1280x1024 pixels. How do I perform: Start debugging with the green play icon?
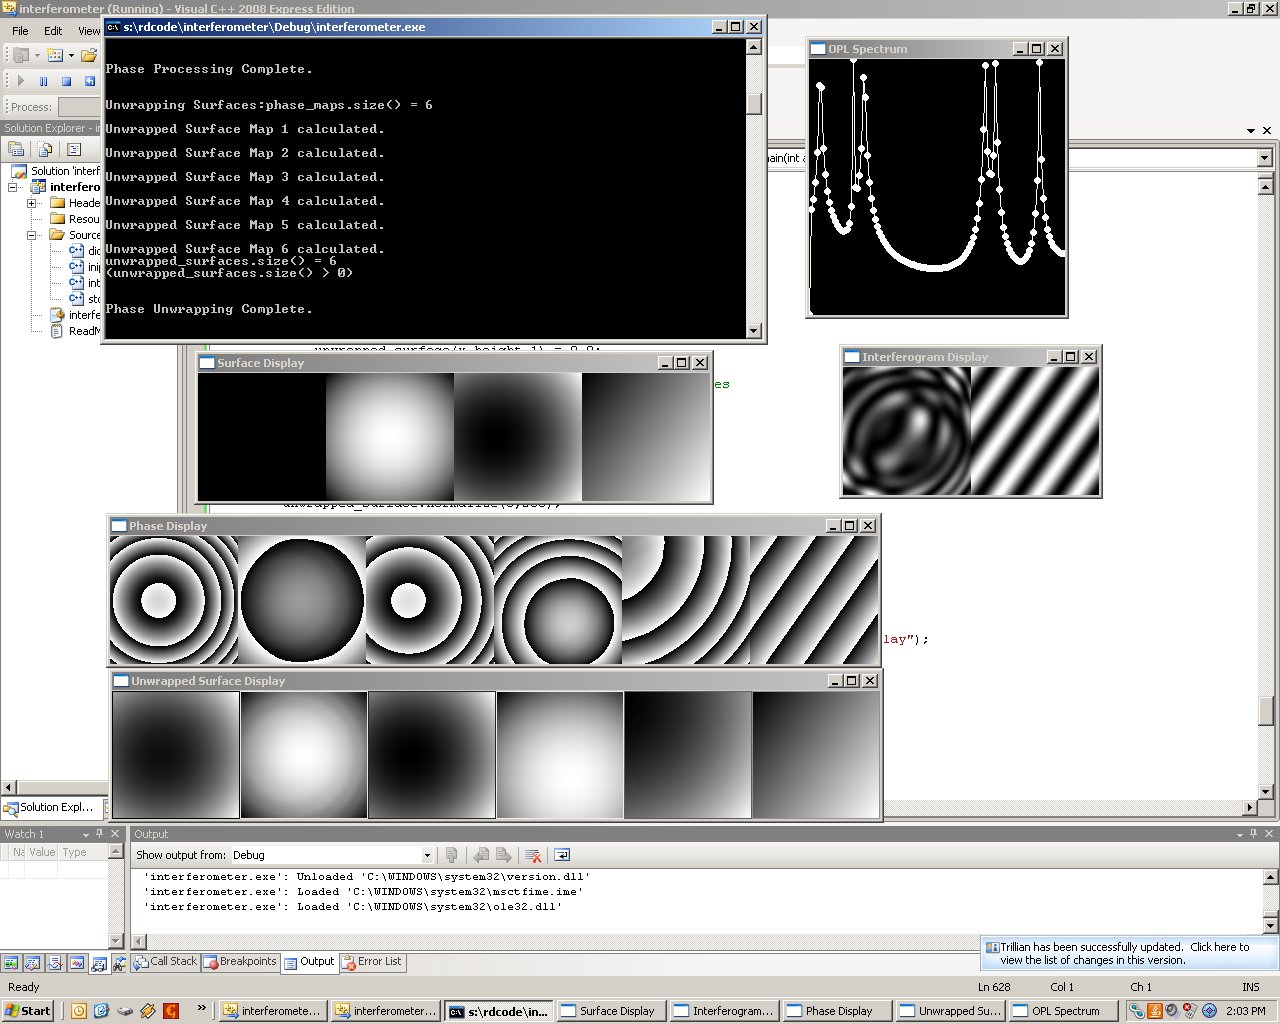pos(20,81)
